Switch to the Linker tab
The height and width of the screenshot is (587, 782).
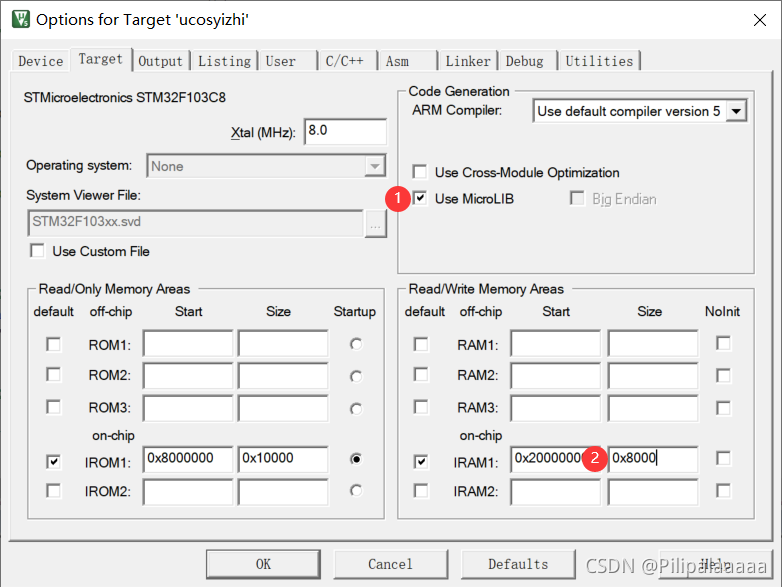tap(468, 61)
